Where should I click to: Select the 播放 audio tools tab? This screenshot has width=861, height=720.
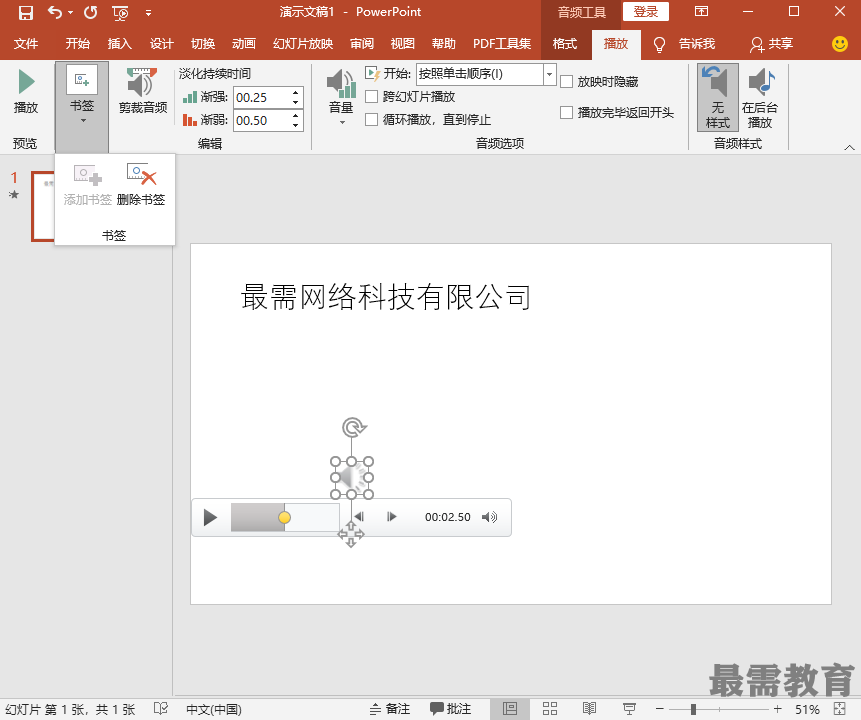[616, 43]
